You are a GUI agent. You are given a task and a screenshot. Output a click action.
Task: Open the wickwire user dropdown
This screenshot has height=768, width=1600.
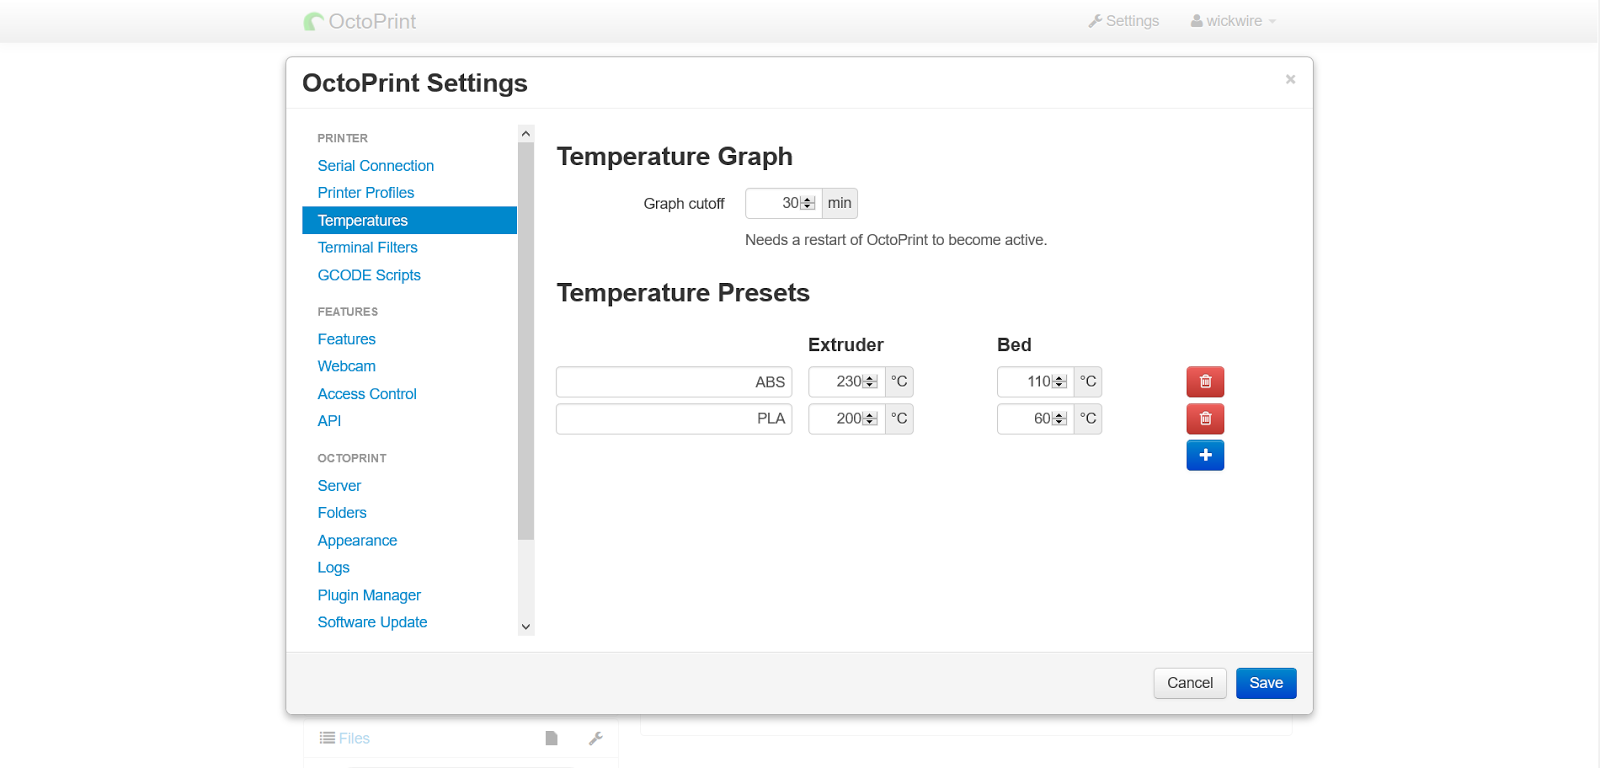pos(1233,21)
